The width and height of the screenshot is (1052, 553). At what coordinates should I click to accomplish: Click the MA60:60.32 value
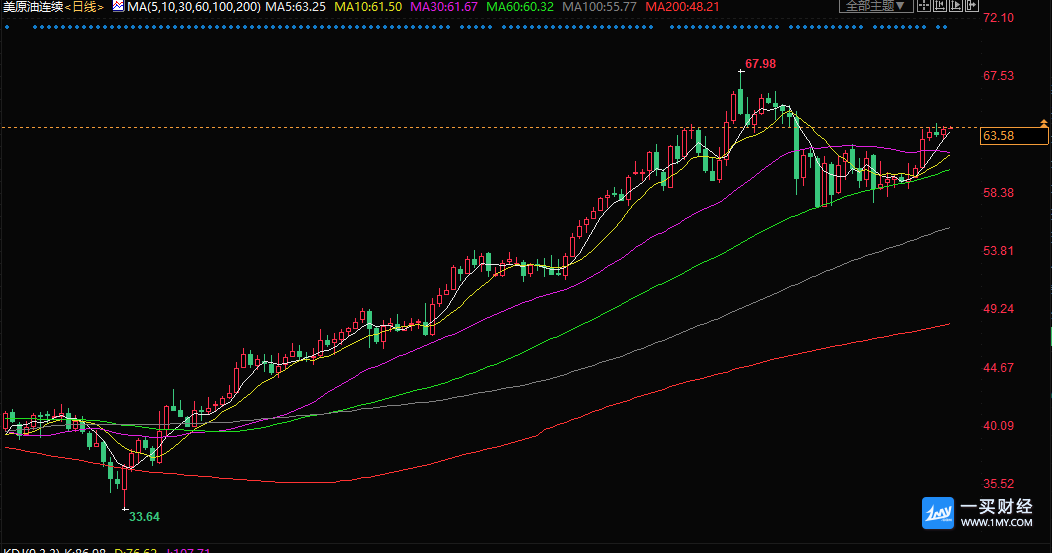[520, 7]
